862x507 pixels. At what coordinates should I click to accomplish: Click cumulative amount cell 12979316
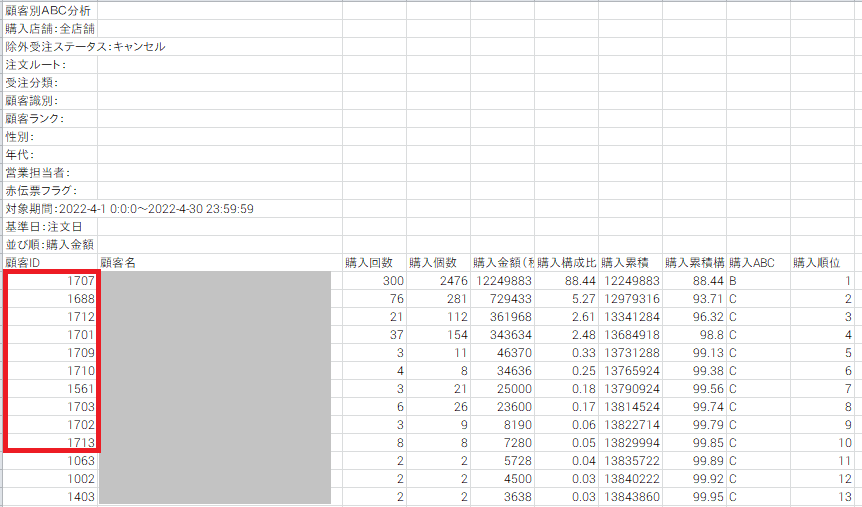pyautogui.click(x=631, y=299)
